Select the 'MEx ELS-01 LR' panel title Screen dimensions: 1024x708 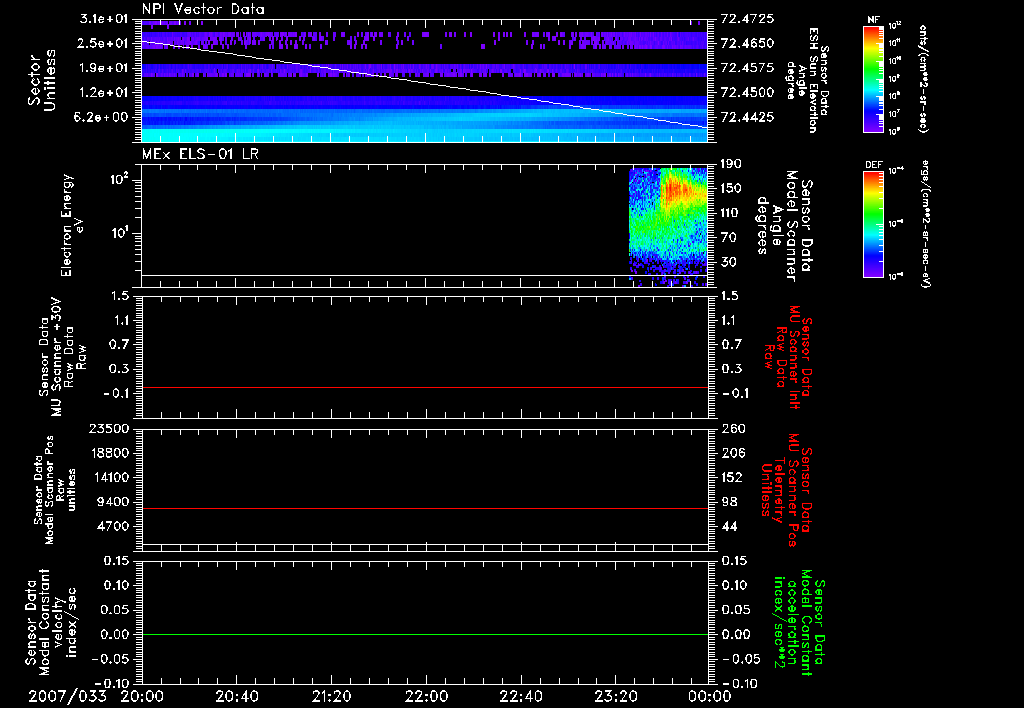[x=200, y=154]
